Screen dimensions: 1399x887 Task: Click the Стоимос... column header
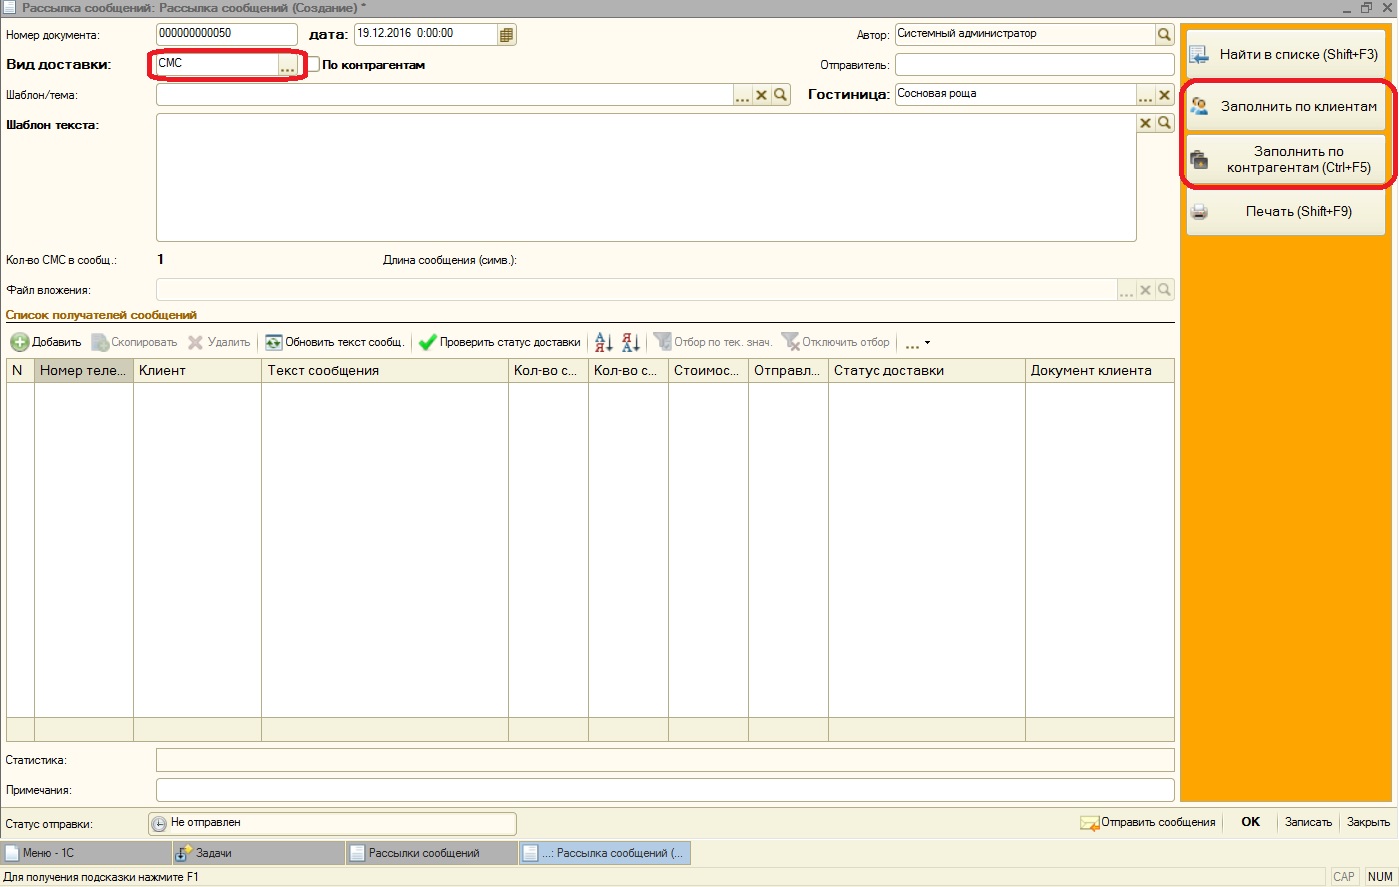click(x=708, y=371)
